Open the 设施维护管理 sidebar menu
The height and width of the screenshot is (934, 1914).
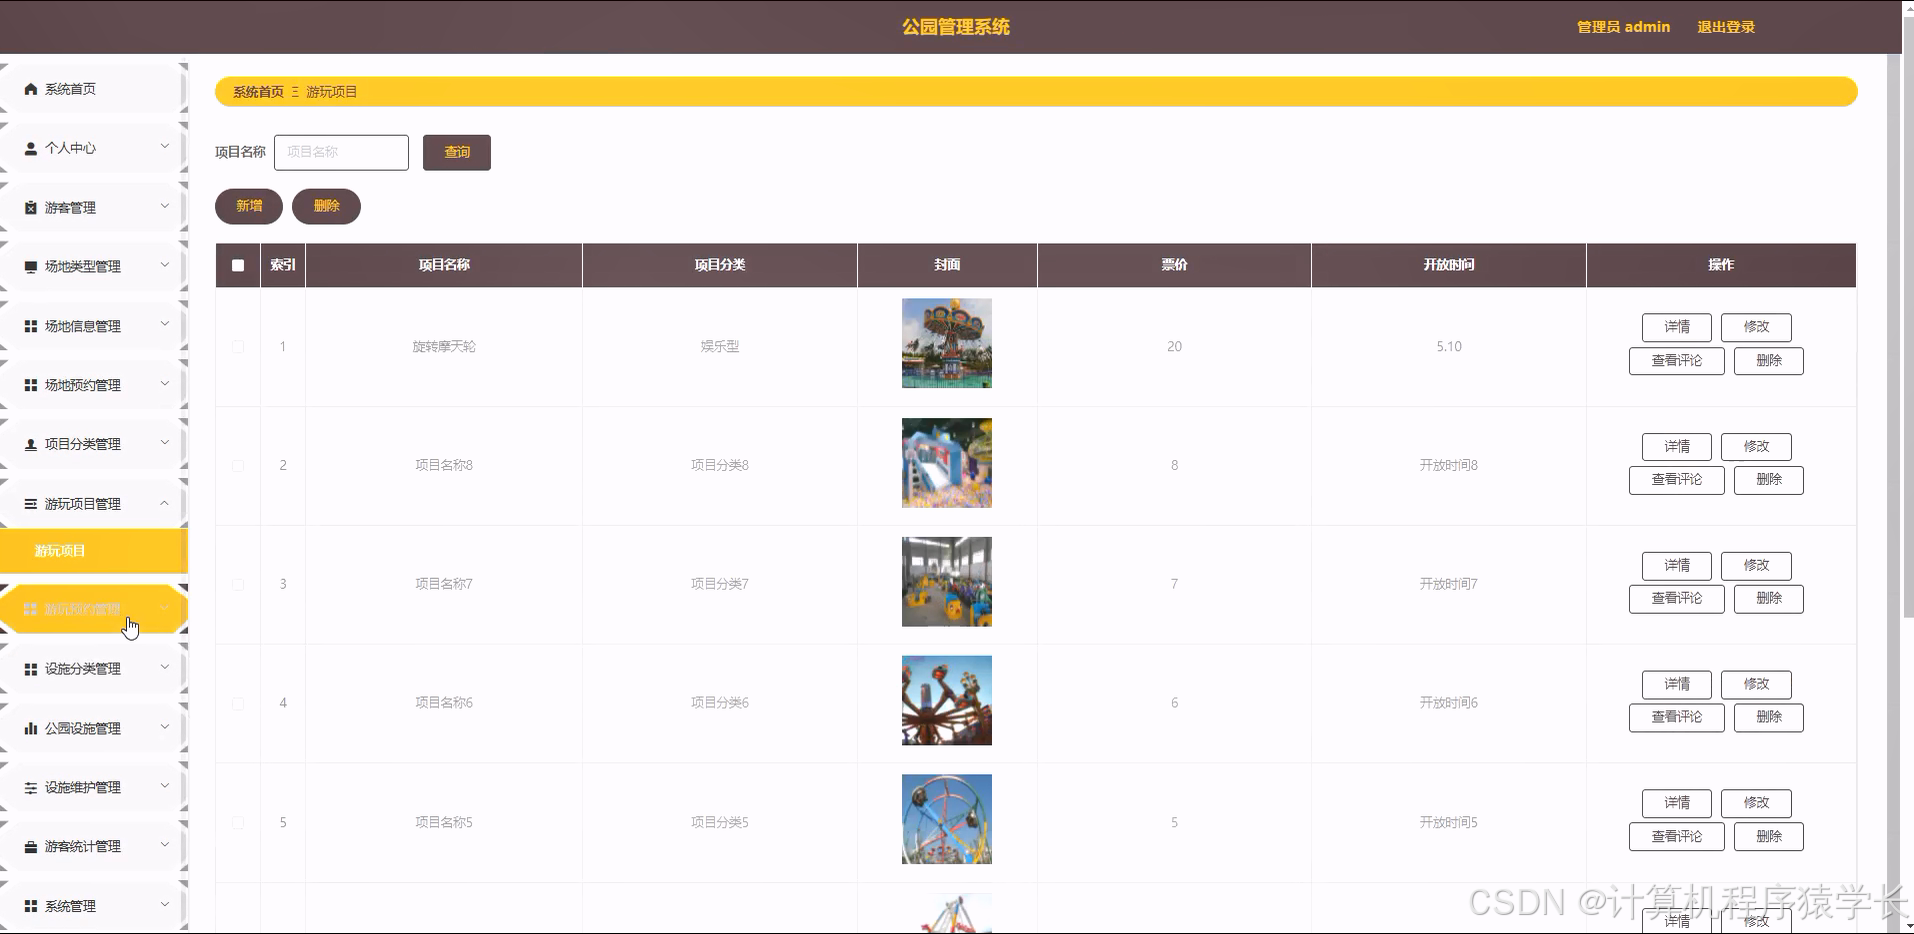[93, 788]
